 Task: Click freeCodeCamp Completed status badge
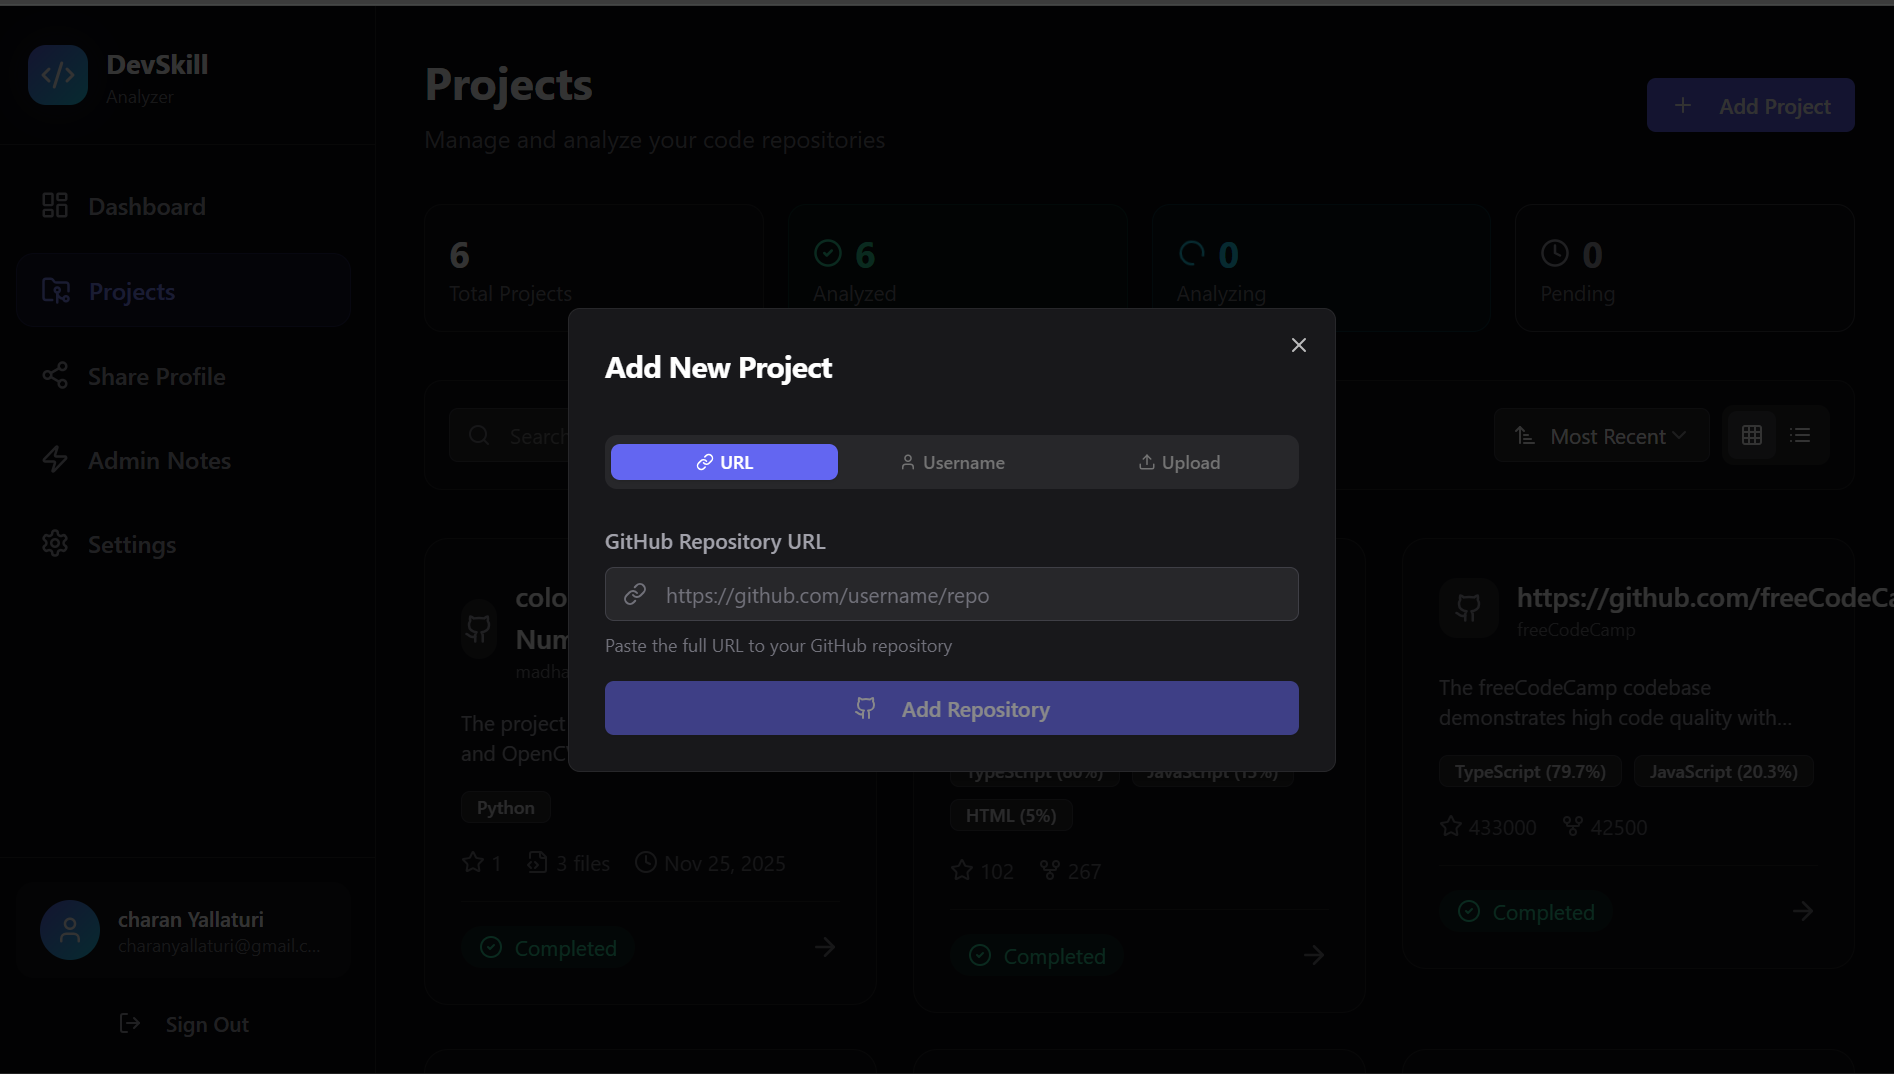[1526, 912]
